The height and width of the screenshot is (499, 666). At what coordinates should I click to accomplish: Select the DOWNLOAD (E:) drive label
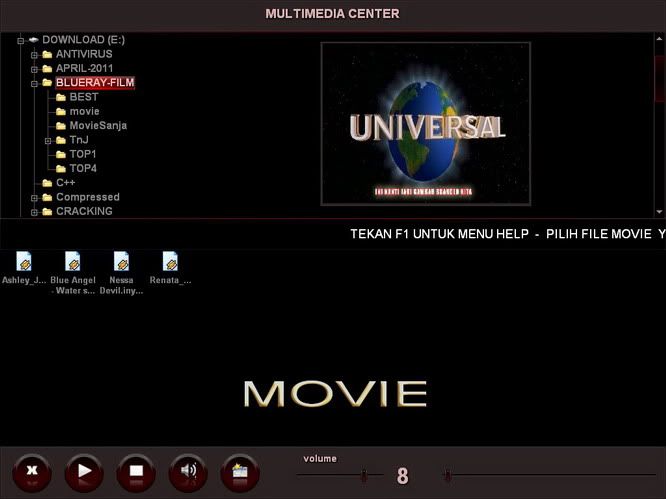[x=83, y=40]
